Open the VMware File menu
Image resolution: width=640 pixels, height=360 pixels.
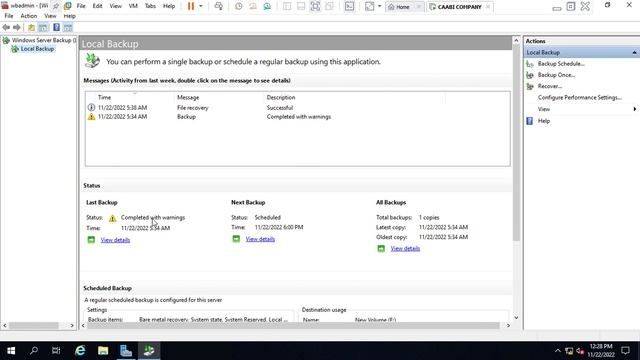click(81, 6)
